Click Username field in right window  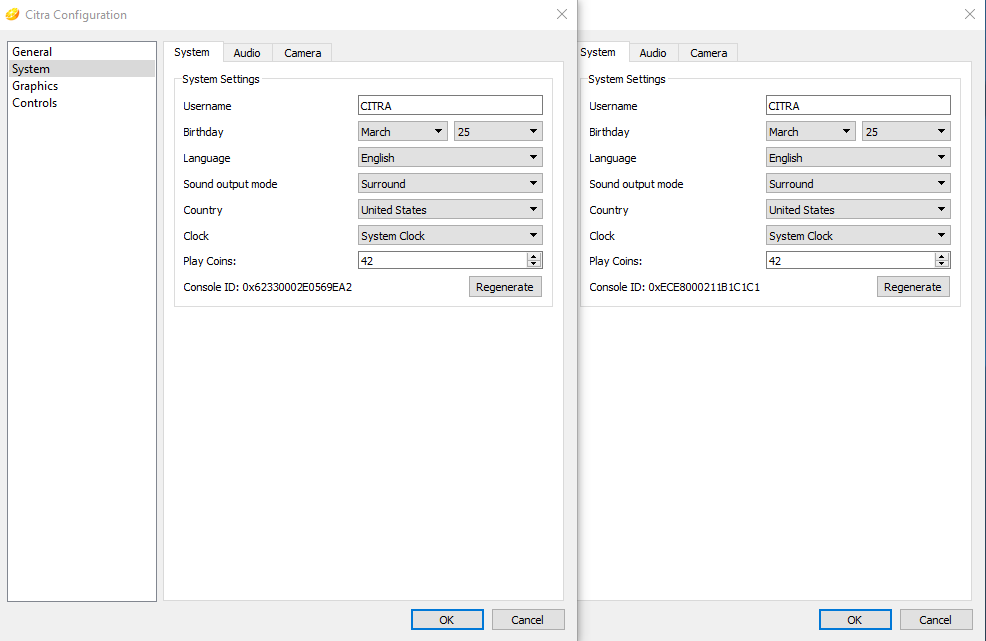858,105
